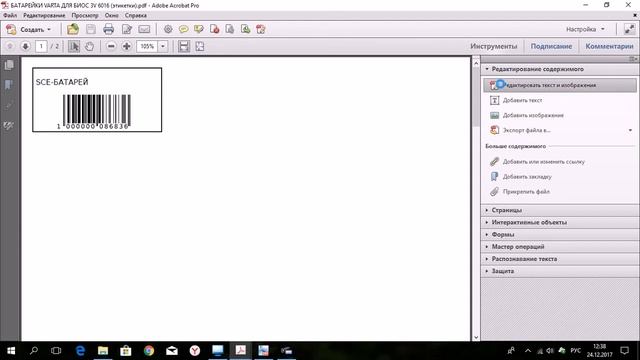The width and height of the screenshot is (640, 360).
Task: Click the Print icon in toolbar
Action: (x=109, y=29)
